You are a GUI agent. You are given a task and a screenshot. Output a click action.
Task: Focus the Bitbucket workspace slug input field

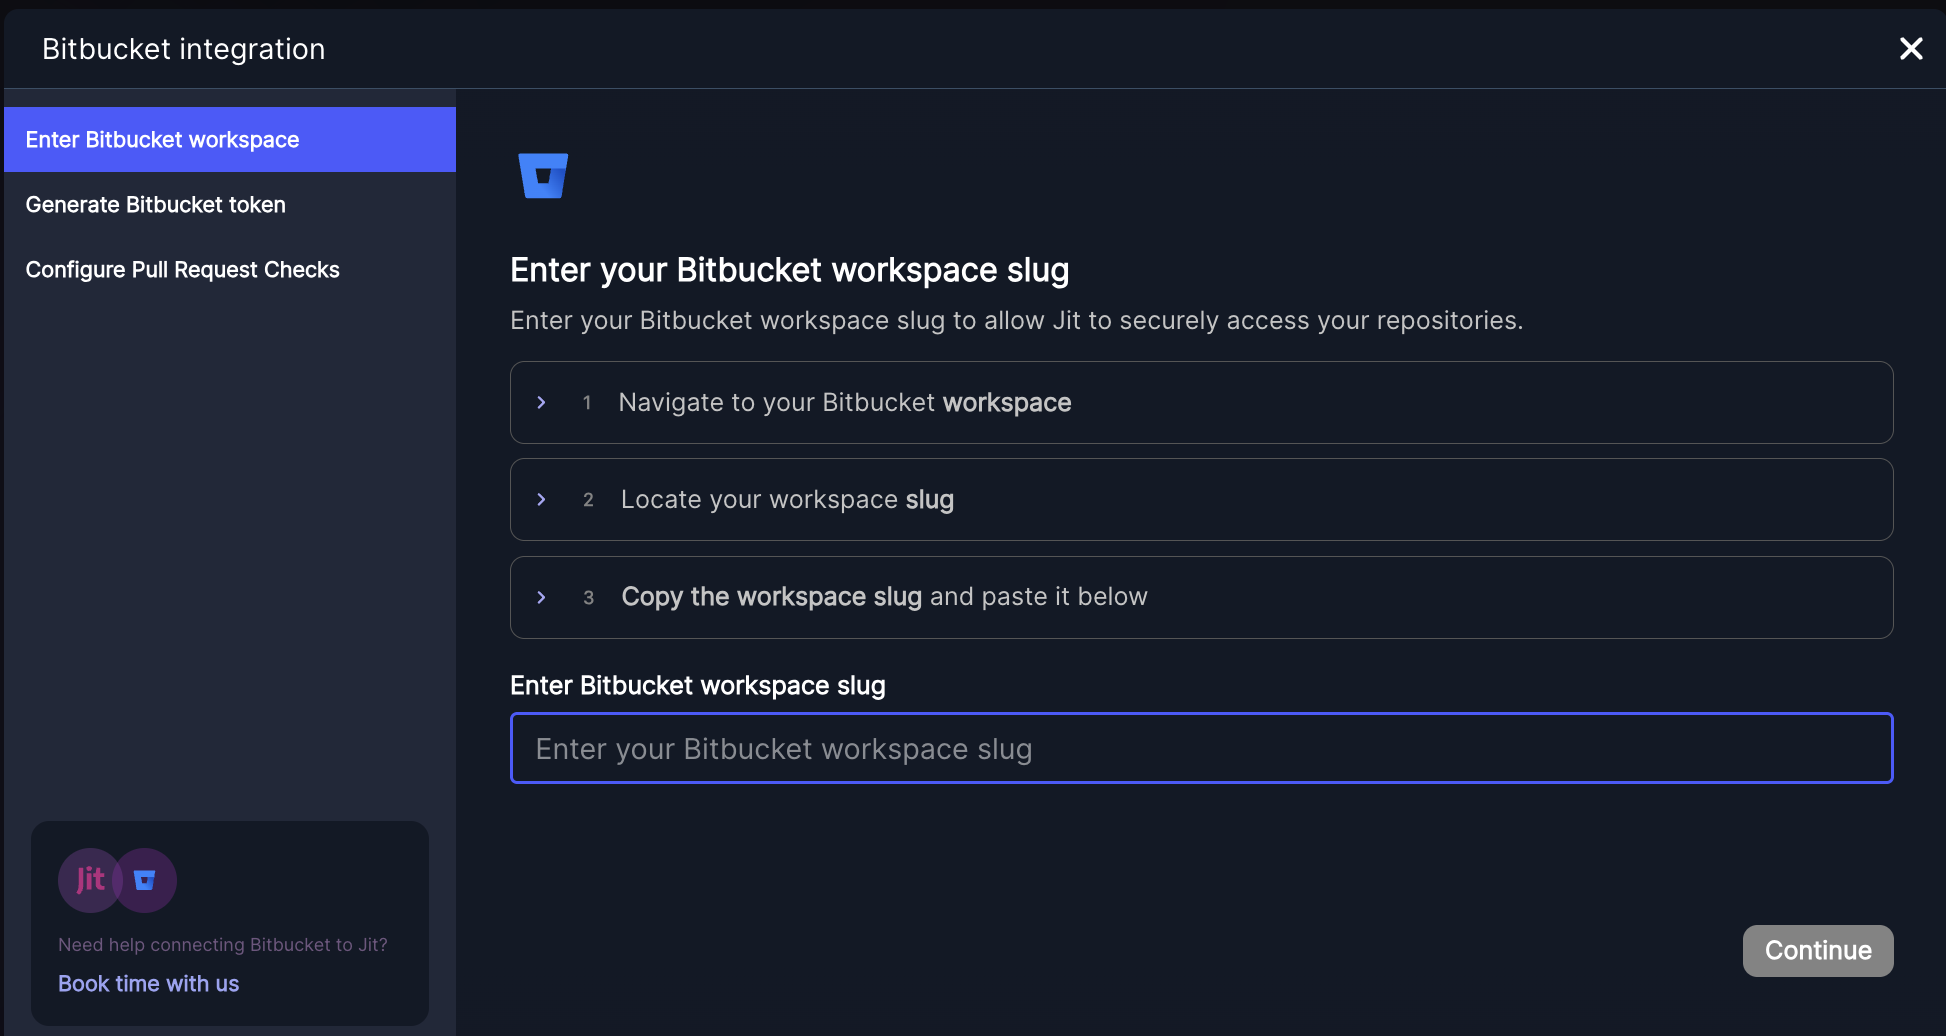click(x=1202, y=748)
